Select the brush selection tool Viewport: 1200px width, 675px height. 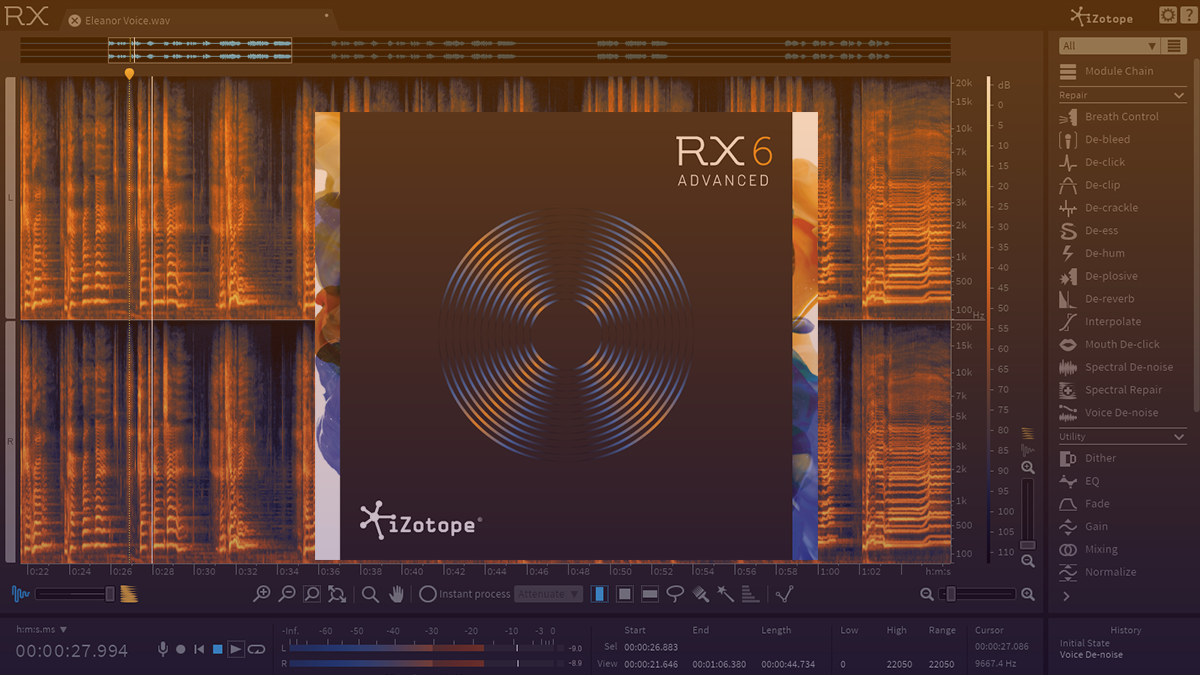point(700,594)
